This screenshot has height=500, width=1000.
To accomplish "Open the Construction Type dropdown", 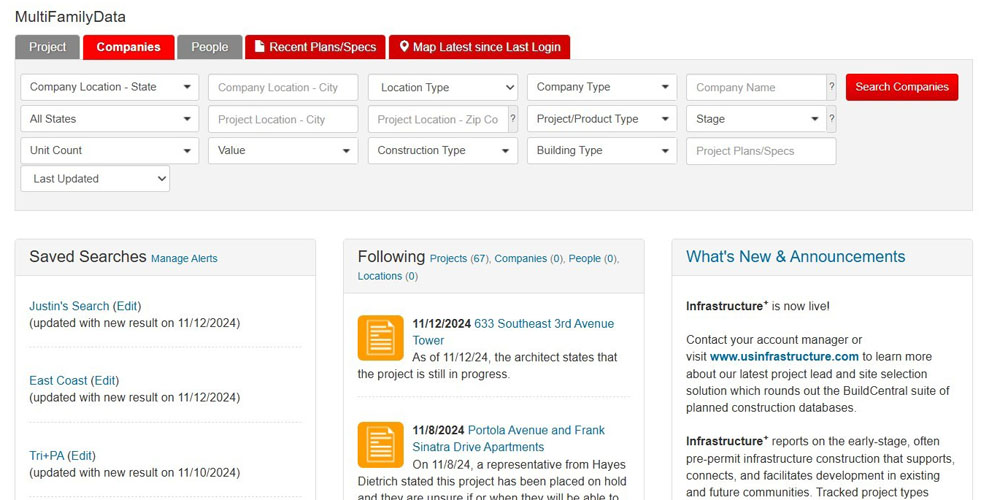I will point(442,150).
